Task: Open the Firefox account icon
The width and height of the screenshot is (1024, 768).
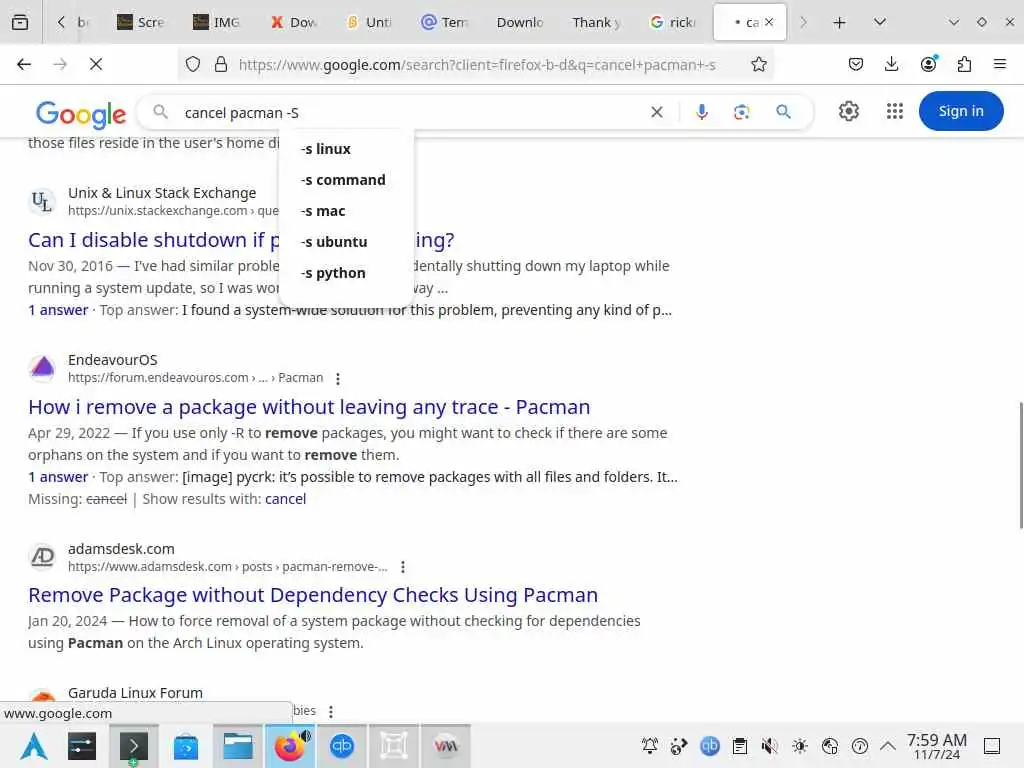Action: [928, 64]
